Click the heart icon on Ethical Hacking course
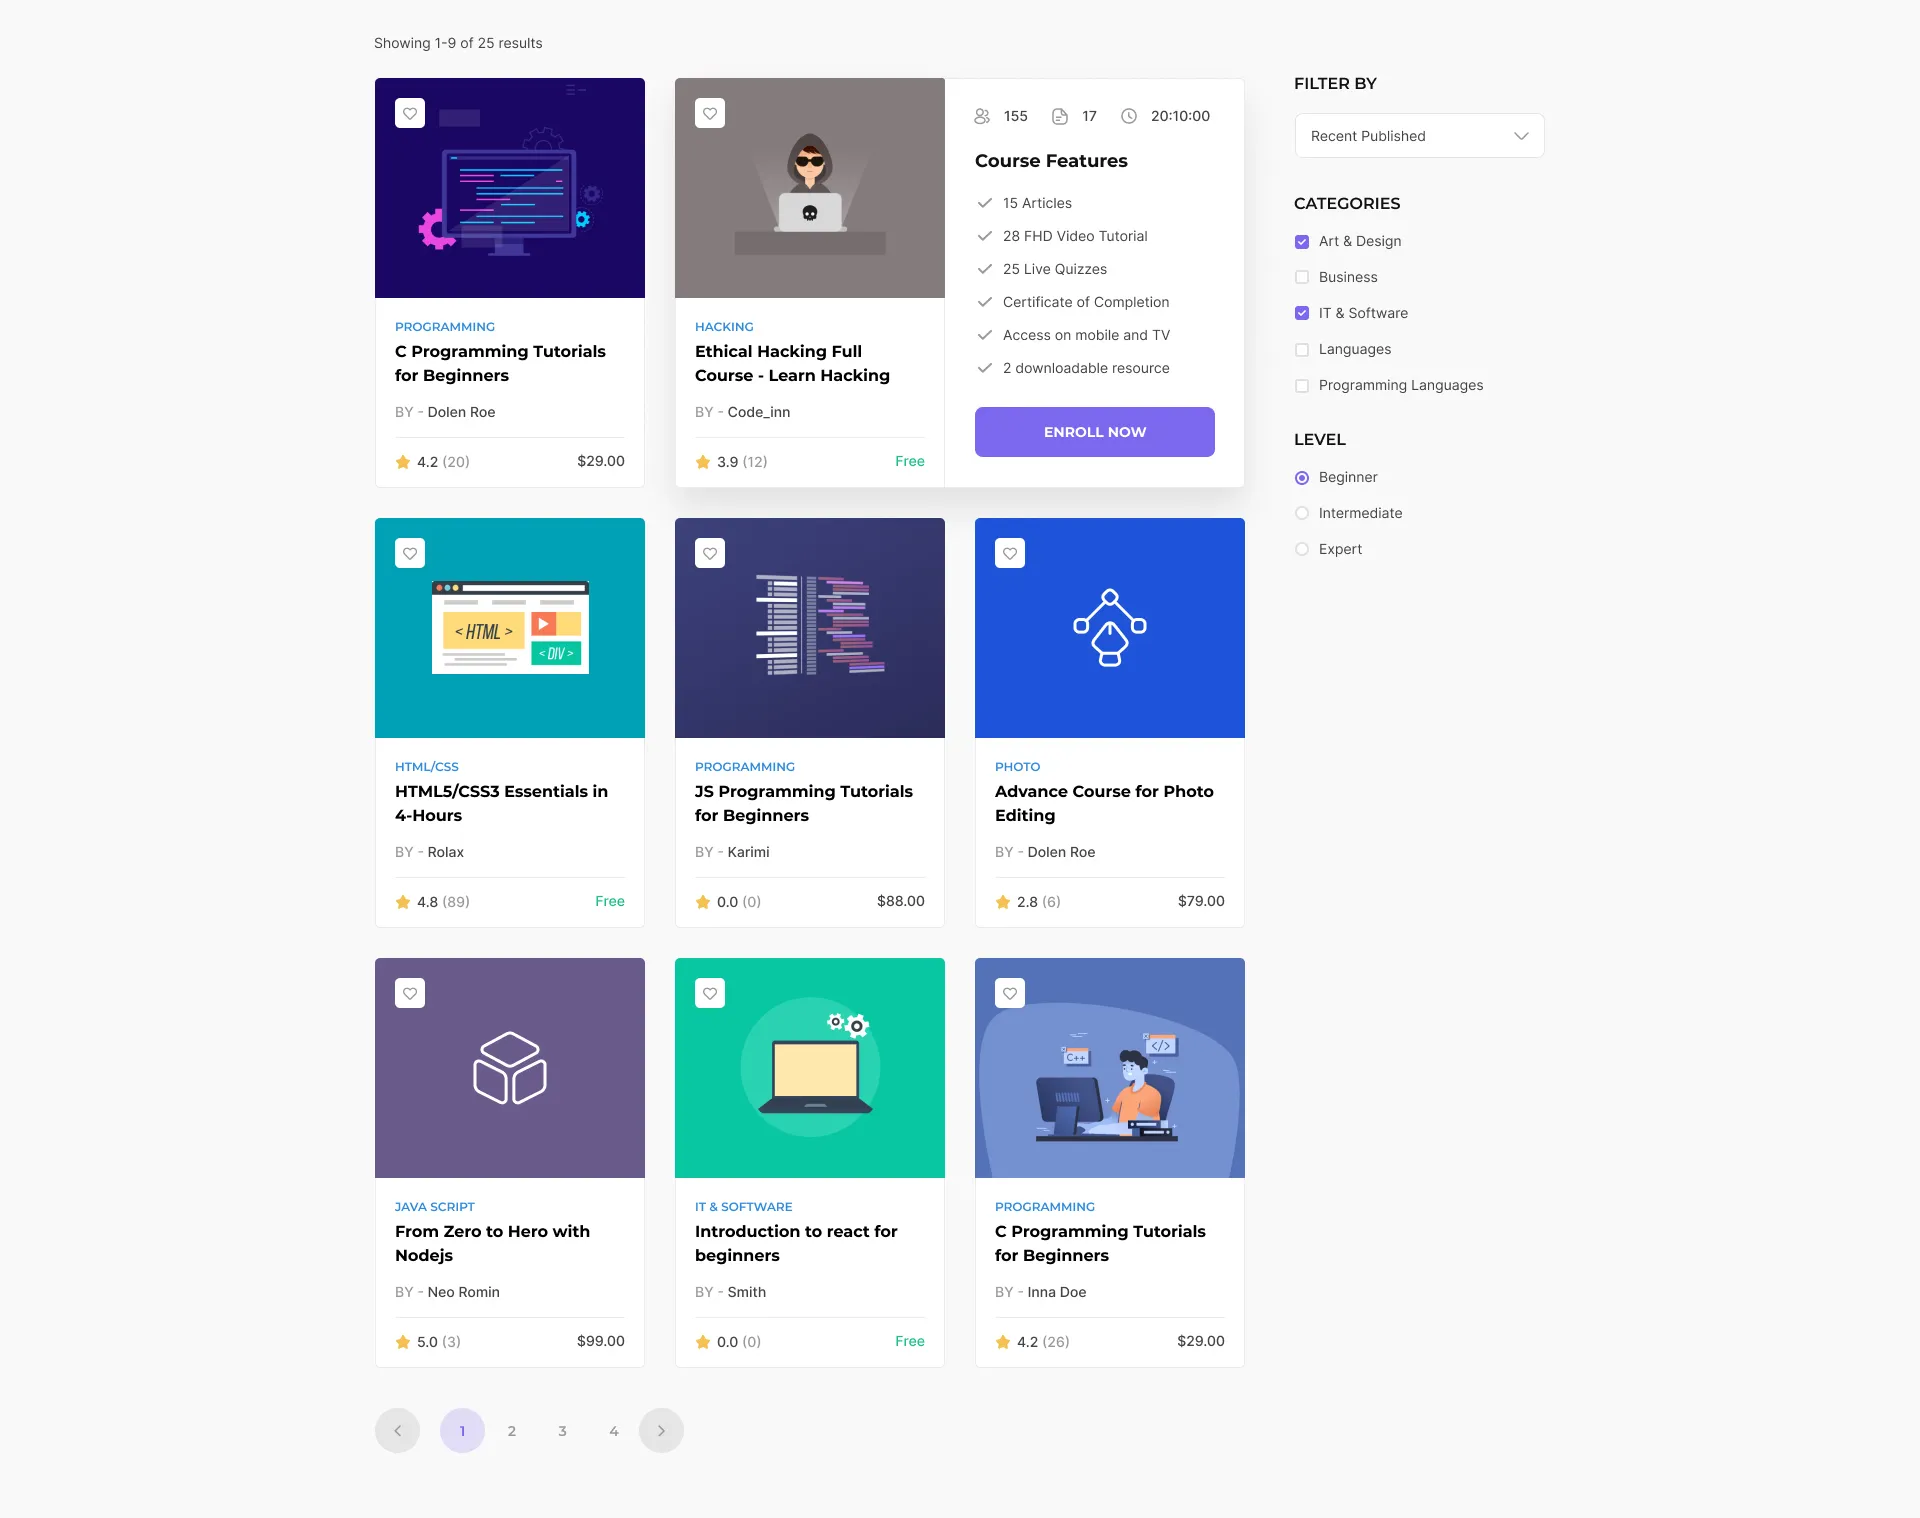This screenshot has height=1518, width=1920. coord(710,113)
